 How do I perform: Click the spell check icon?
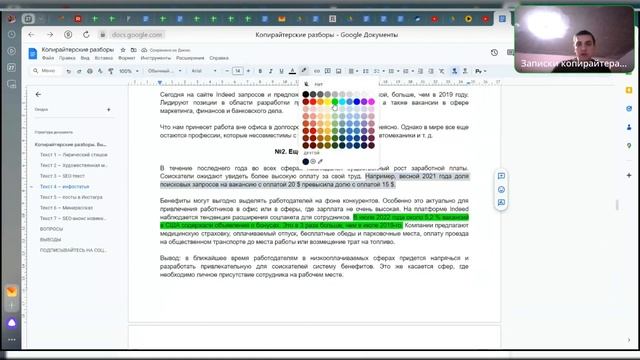point(100,71)
